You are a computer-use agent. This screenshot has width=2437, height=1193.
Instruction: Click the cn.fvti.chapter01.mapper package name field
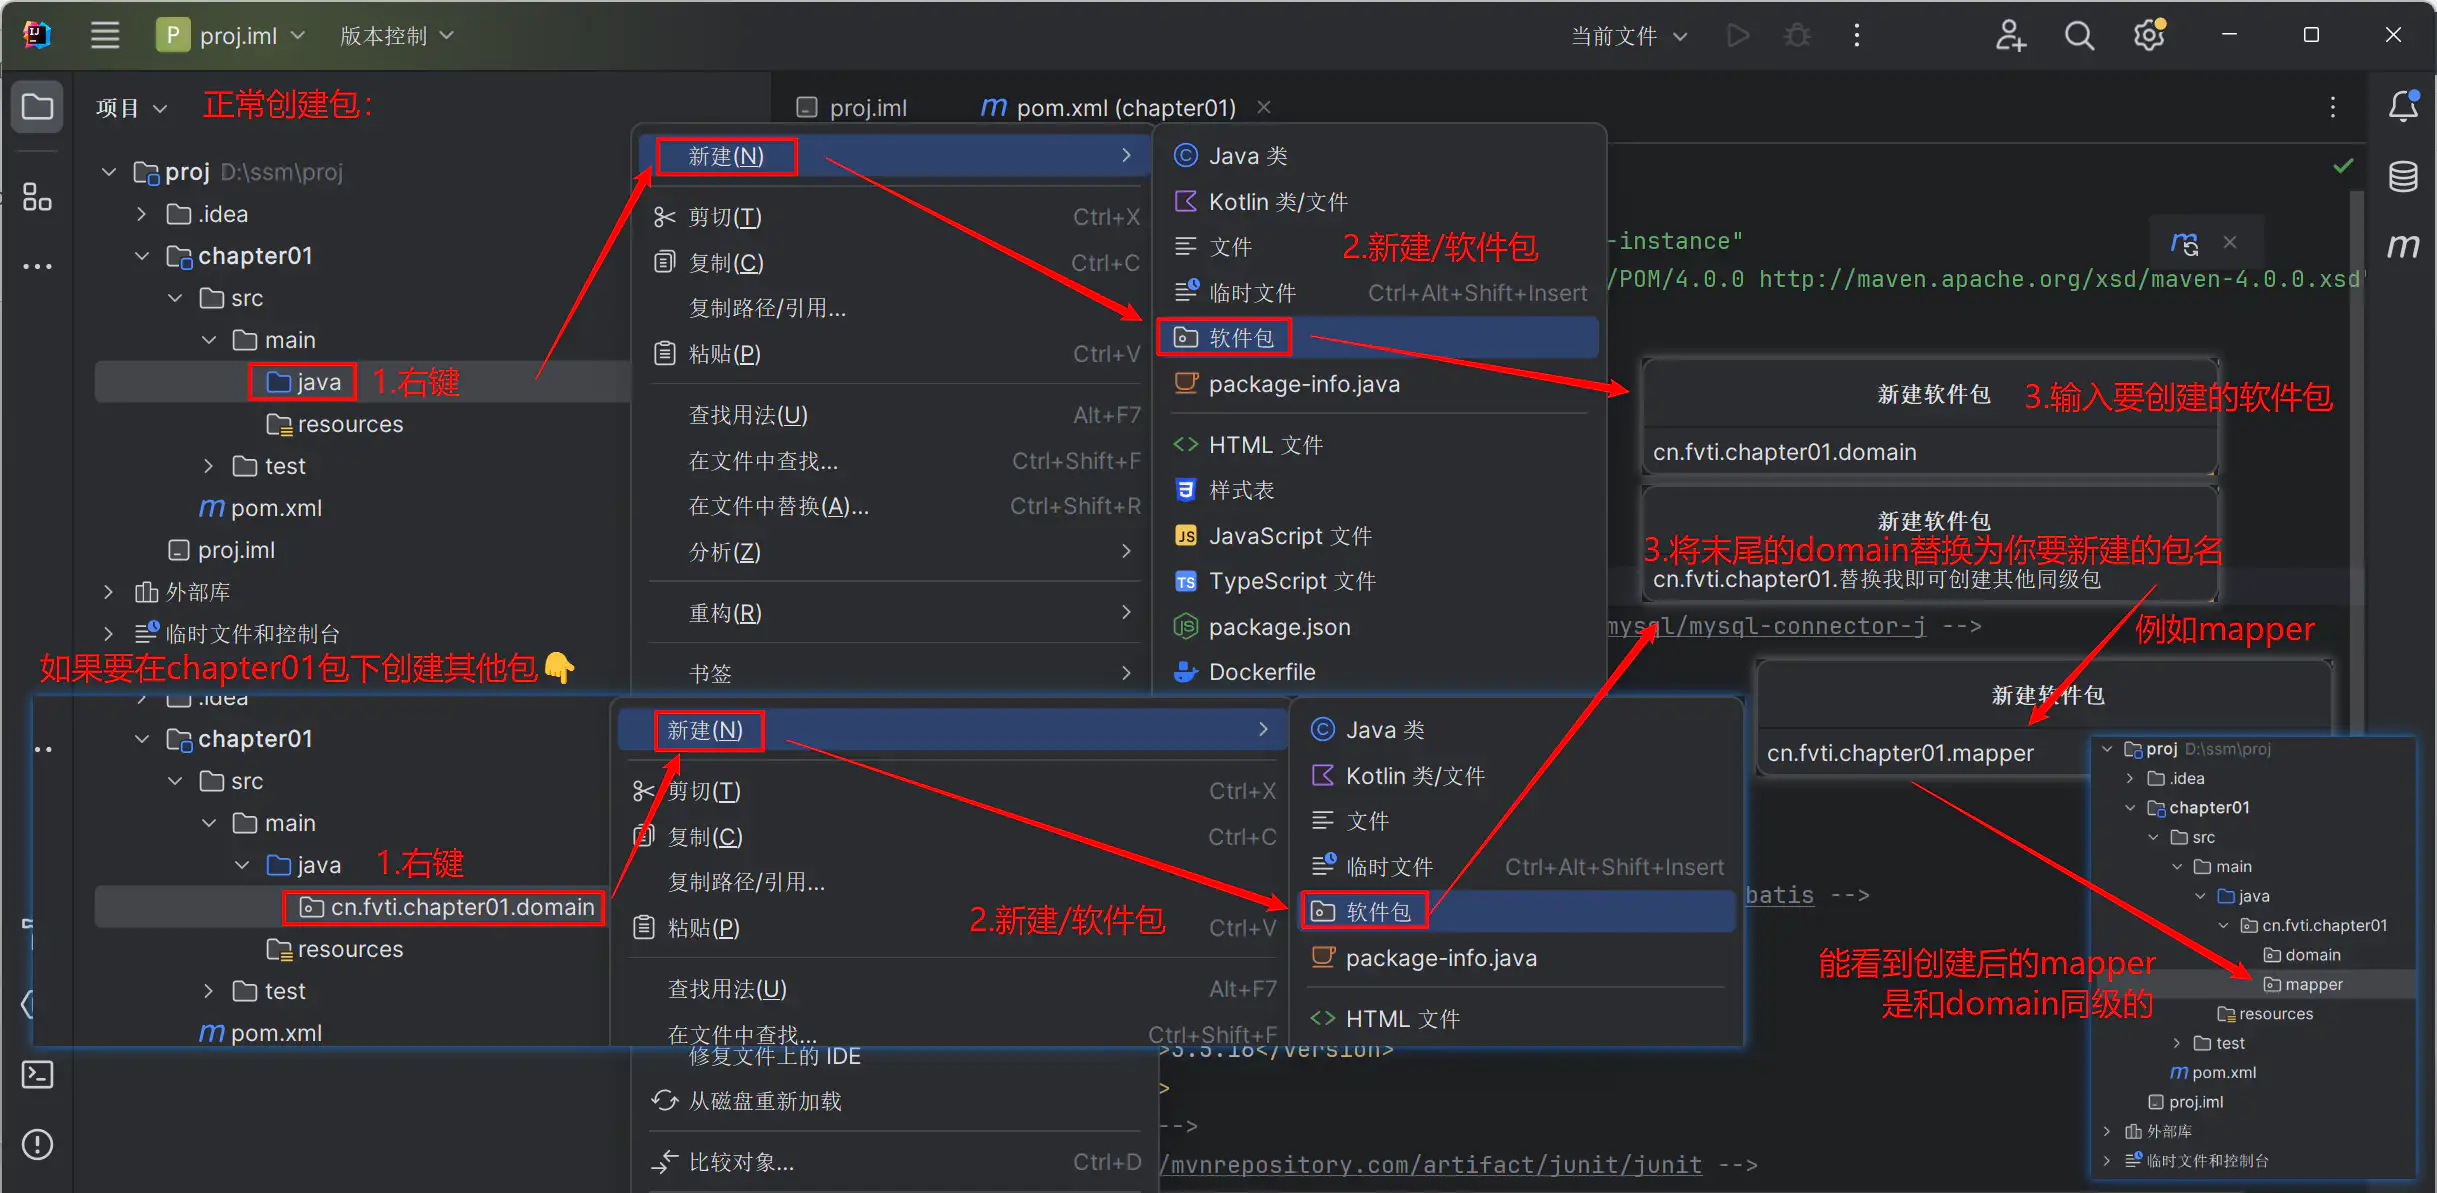[x=1925, y=753]
